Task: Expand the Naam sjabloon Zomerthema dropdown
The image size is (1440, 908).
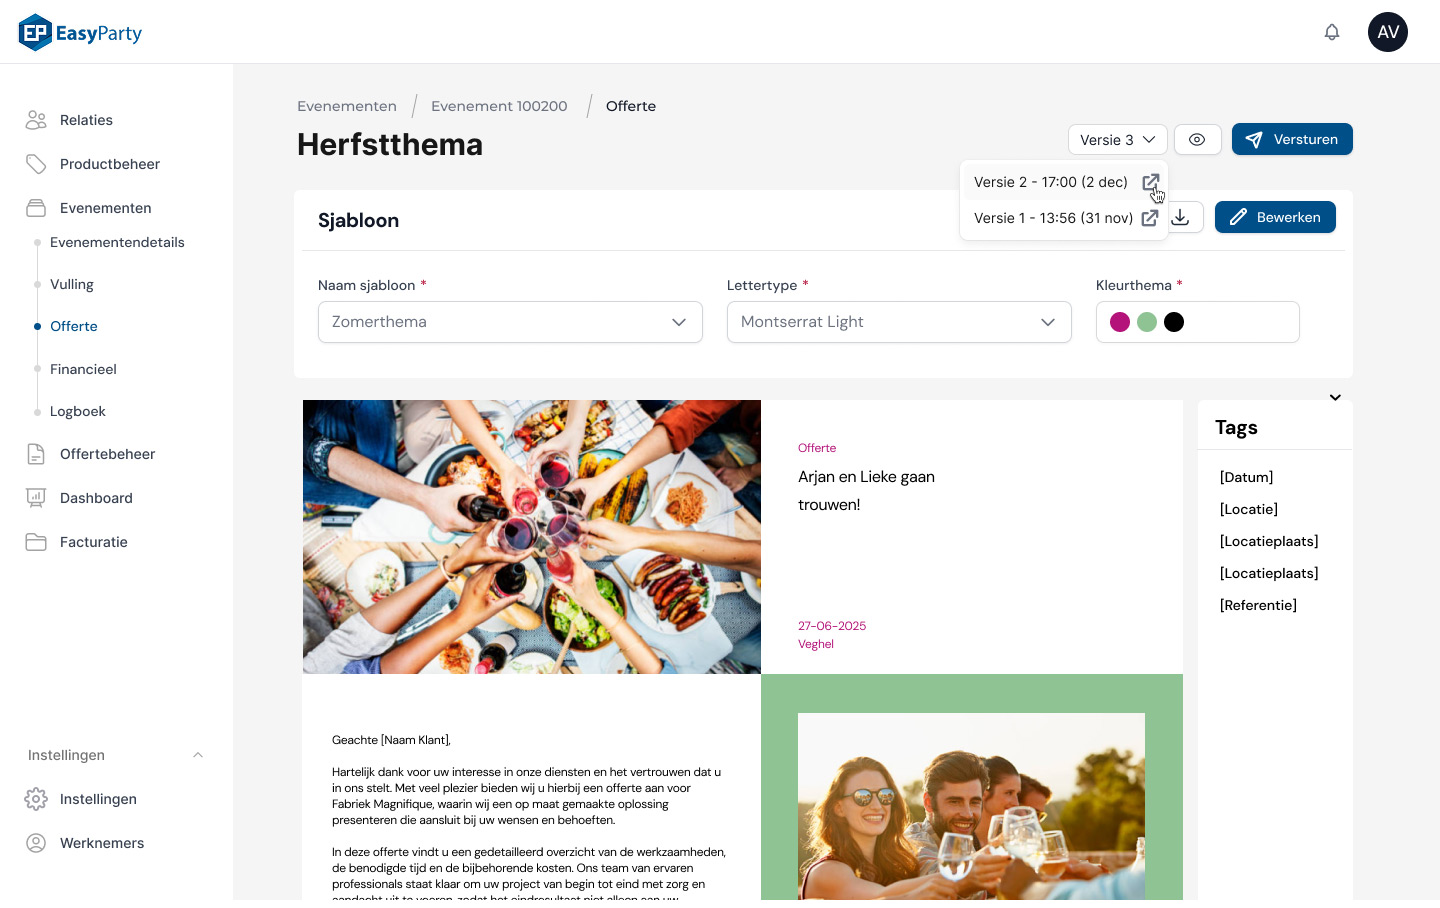Action: click(x=510, y=322)
